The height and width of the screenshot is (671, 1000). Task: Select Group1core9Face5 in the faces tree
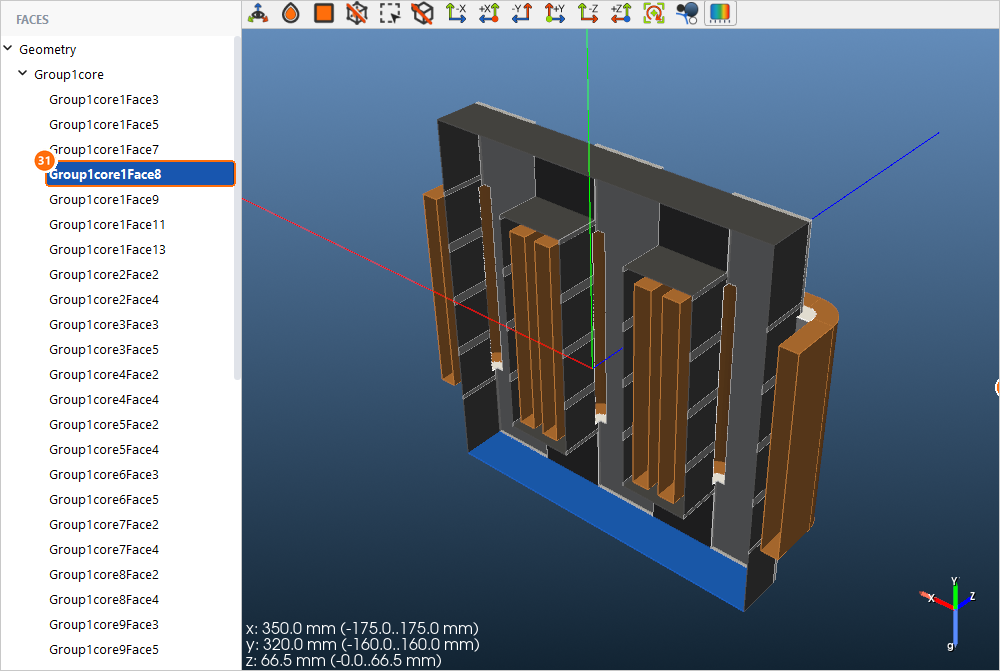(x=104, y=649)
